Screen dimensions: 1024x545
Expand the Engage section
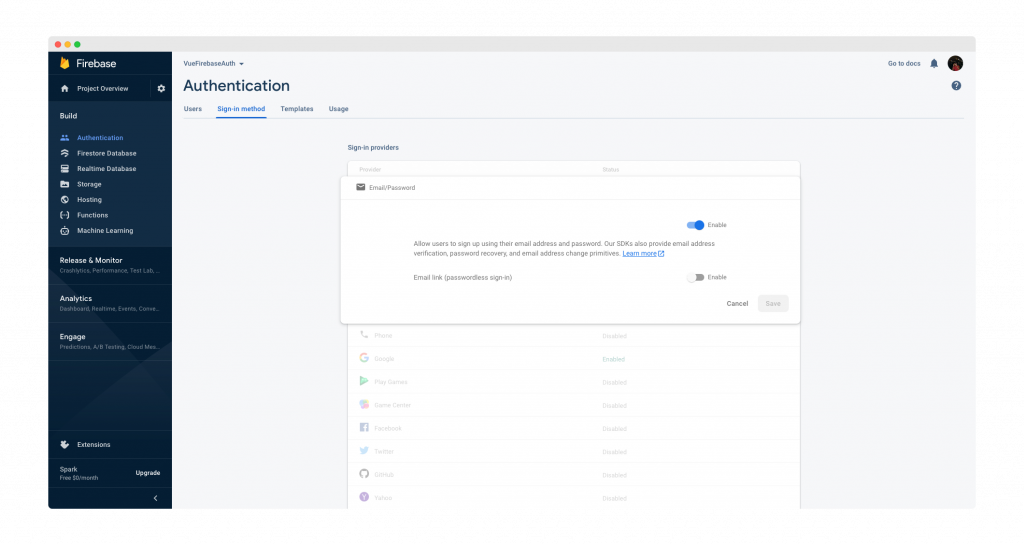[110, 341]
